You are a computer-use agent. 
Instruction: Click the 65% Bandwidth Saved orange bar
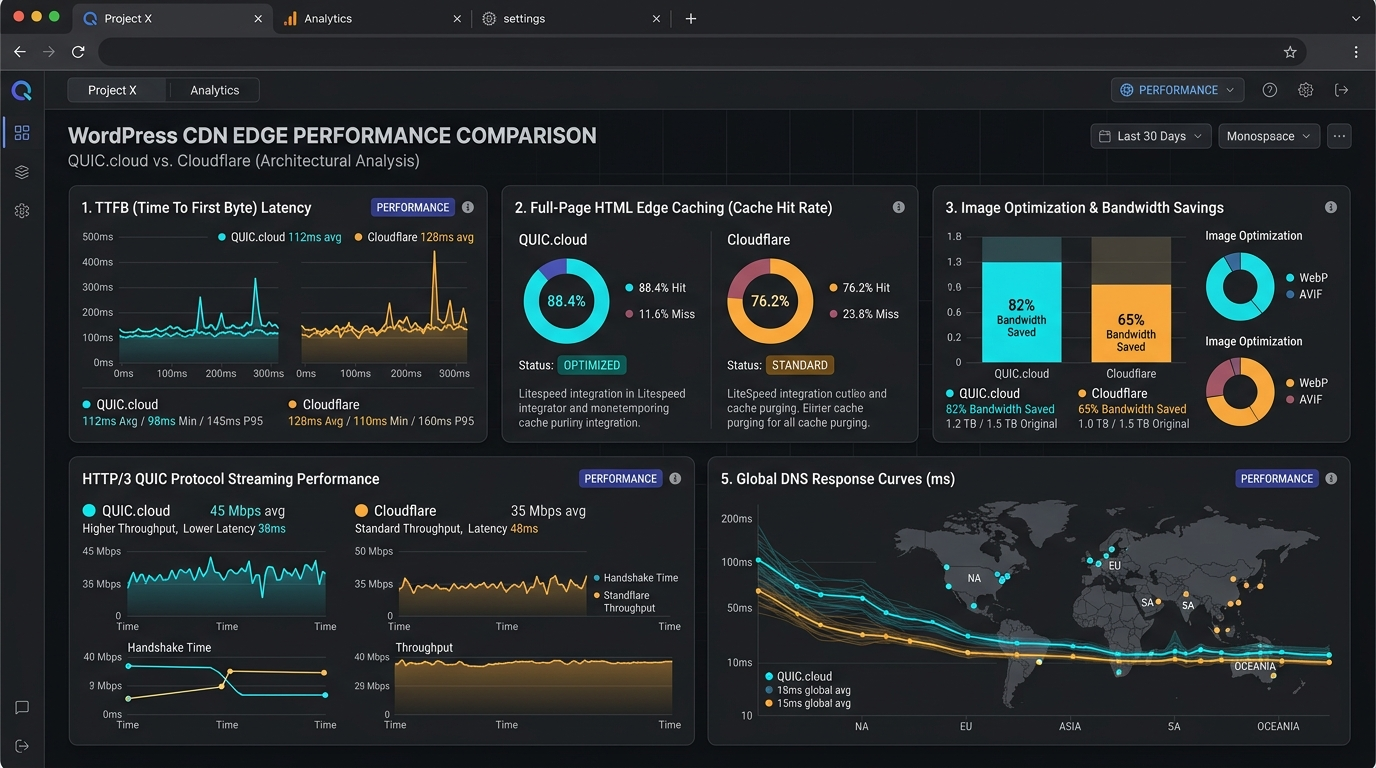tap(1131, 323)
